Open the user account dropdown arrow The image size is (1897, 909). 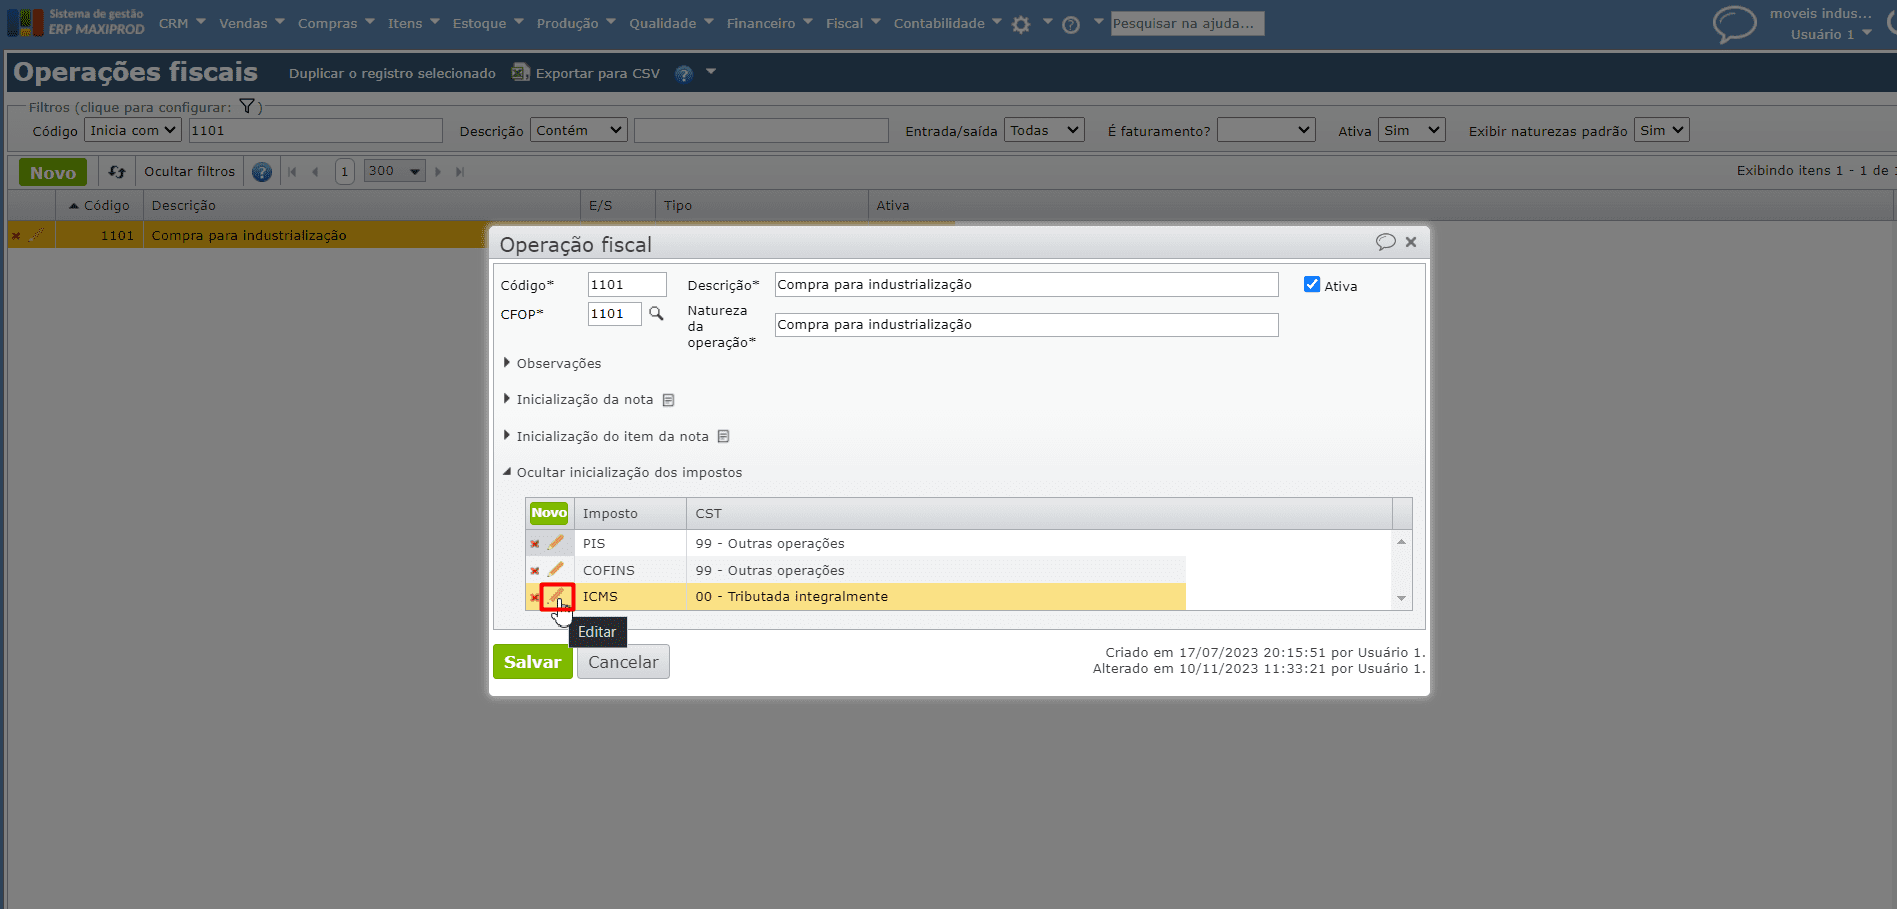tap(1867, 33)
